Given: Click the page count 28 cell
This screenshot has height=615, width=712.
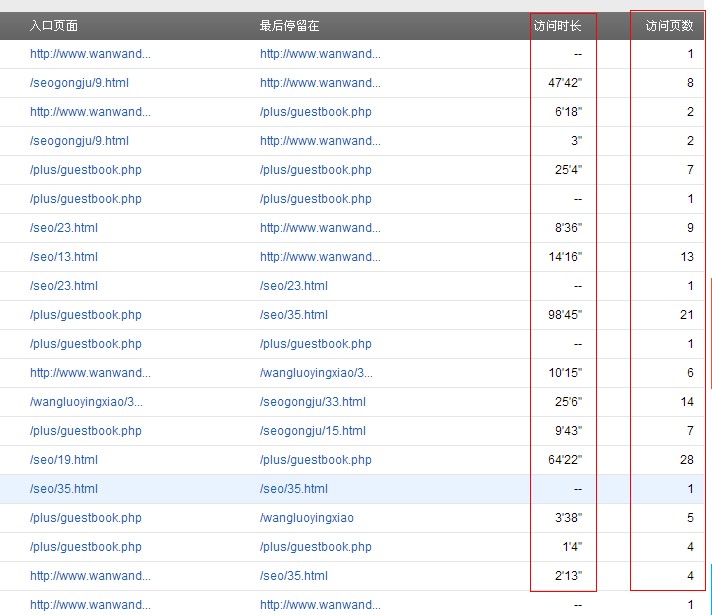Looking at the screenshot, I should pos(686,460).
